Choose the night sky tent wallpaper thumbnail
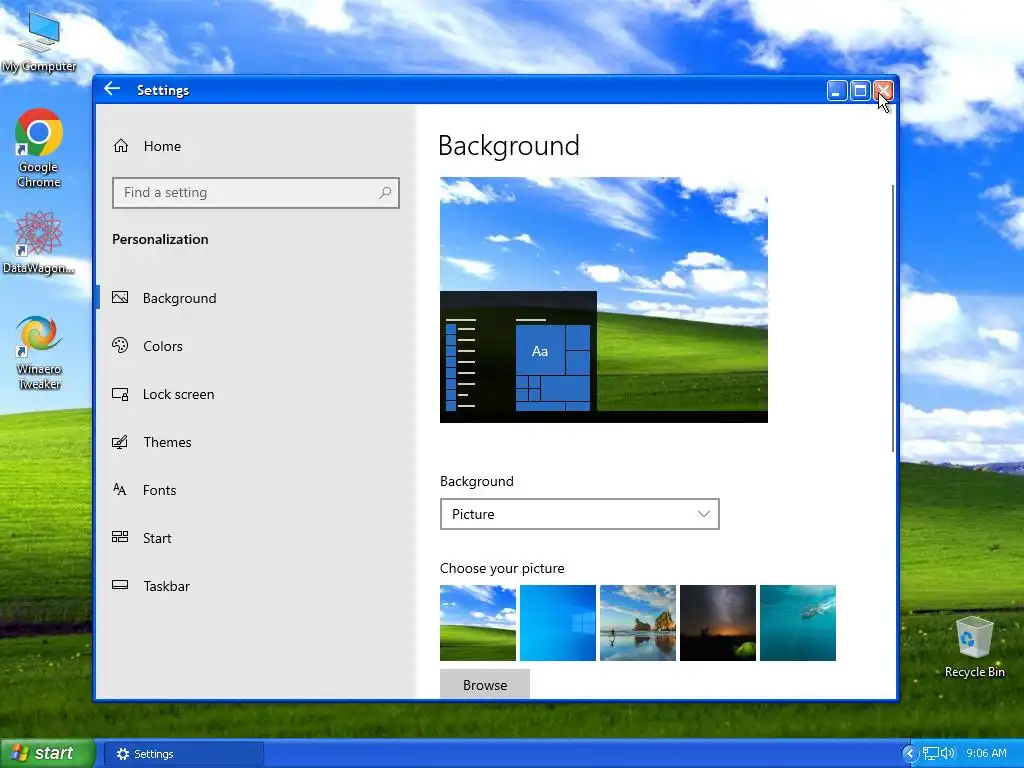This screenshot has height=768, width=1024. click(x=718, y=623)
